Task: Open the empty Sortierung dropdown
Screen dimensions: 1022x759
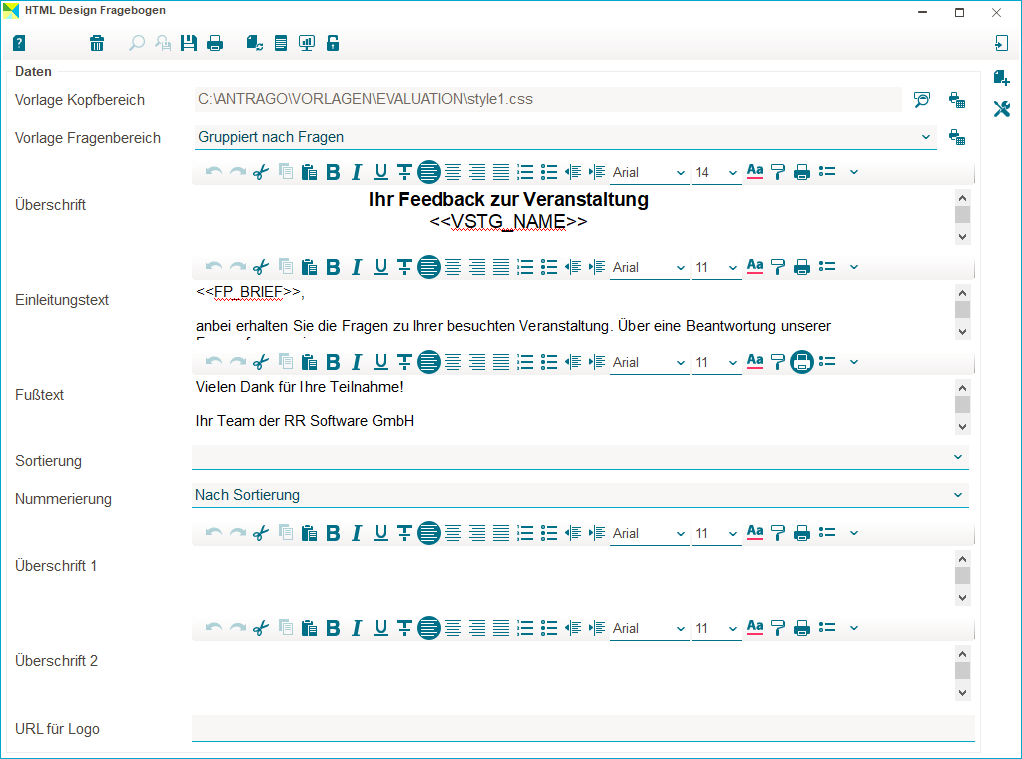Action: coord(957,457)
